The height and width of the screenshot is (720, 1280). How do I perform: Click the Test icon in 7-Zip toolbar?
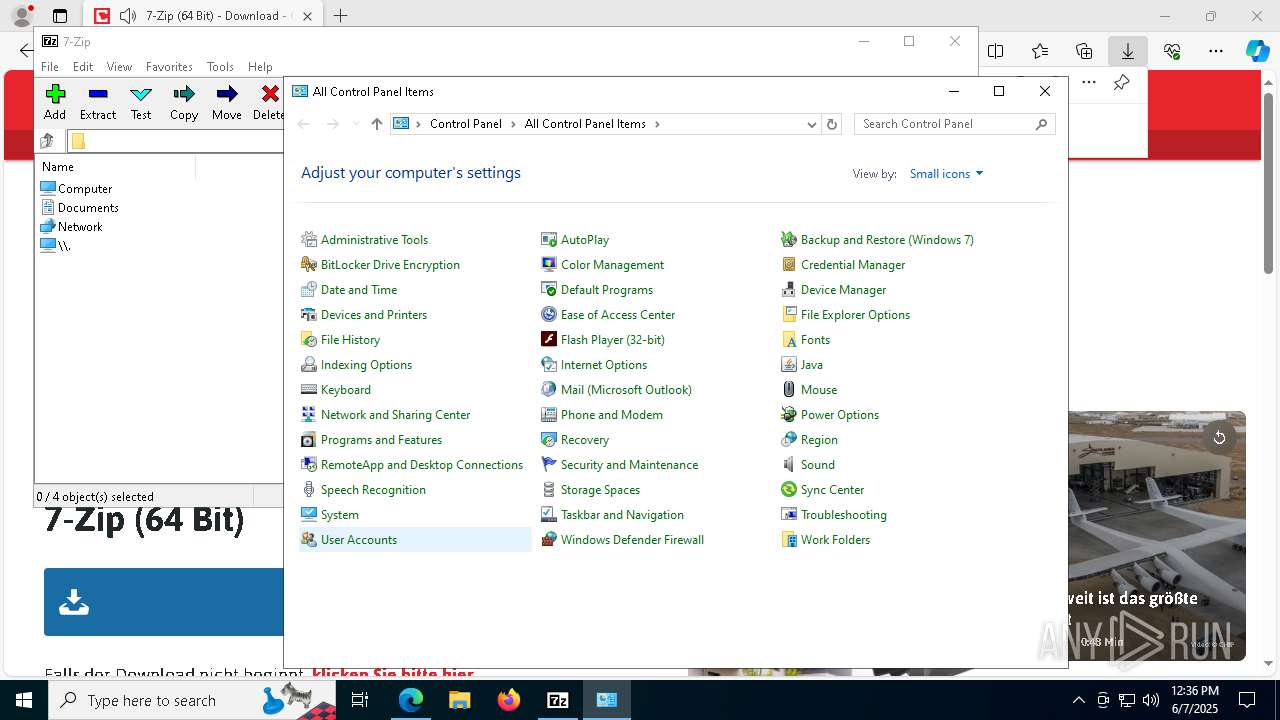click(141, 94)
